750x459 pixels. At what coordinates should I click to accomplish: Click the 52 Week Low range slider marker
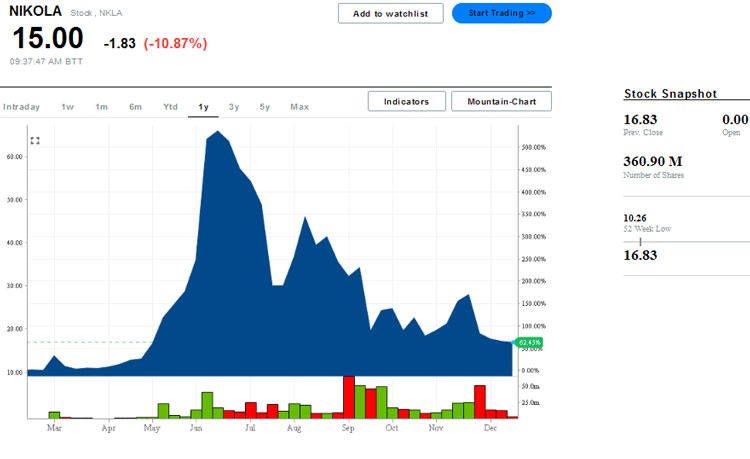pyautogui.click(x=640, y=241)
